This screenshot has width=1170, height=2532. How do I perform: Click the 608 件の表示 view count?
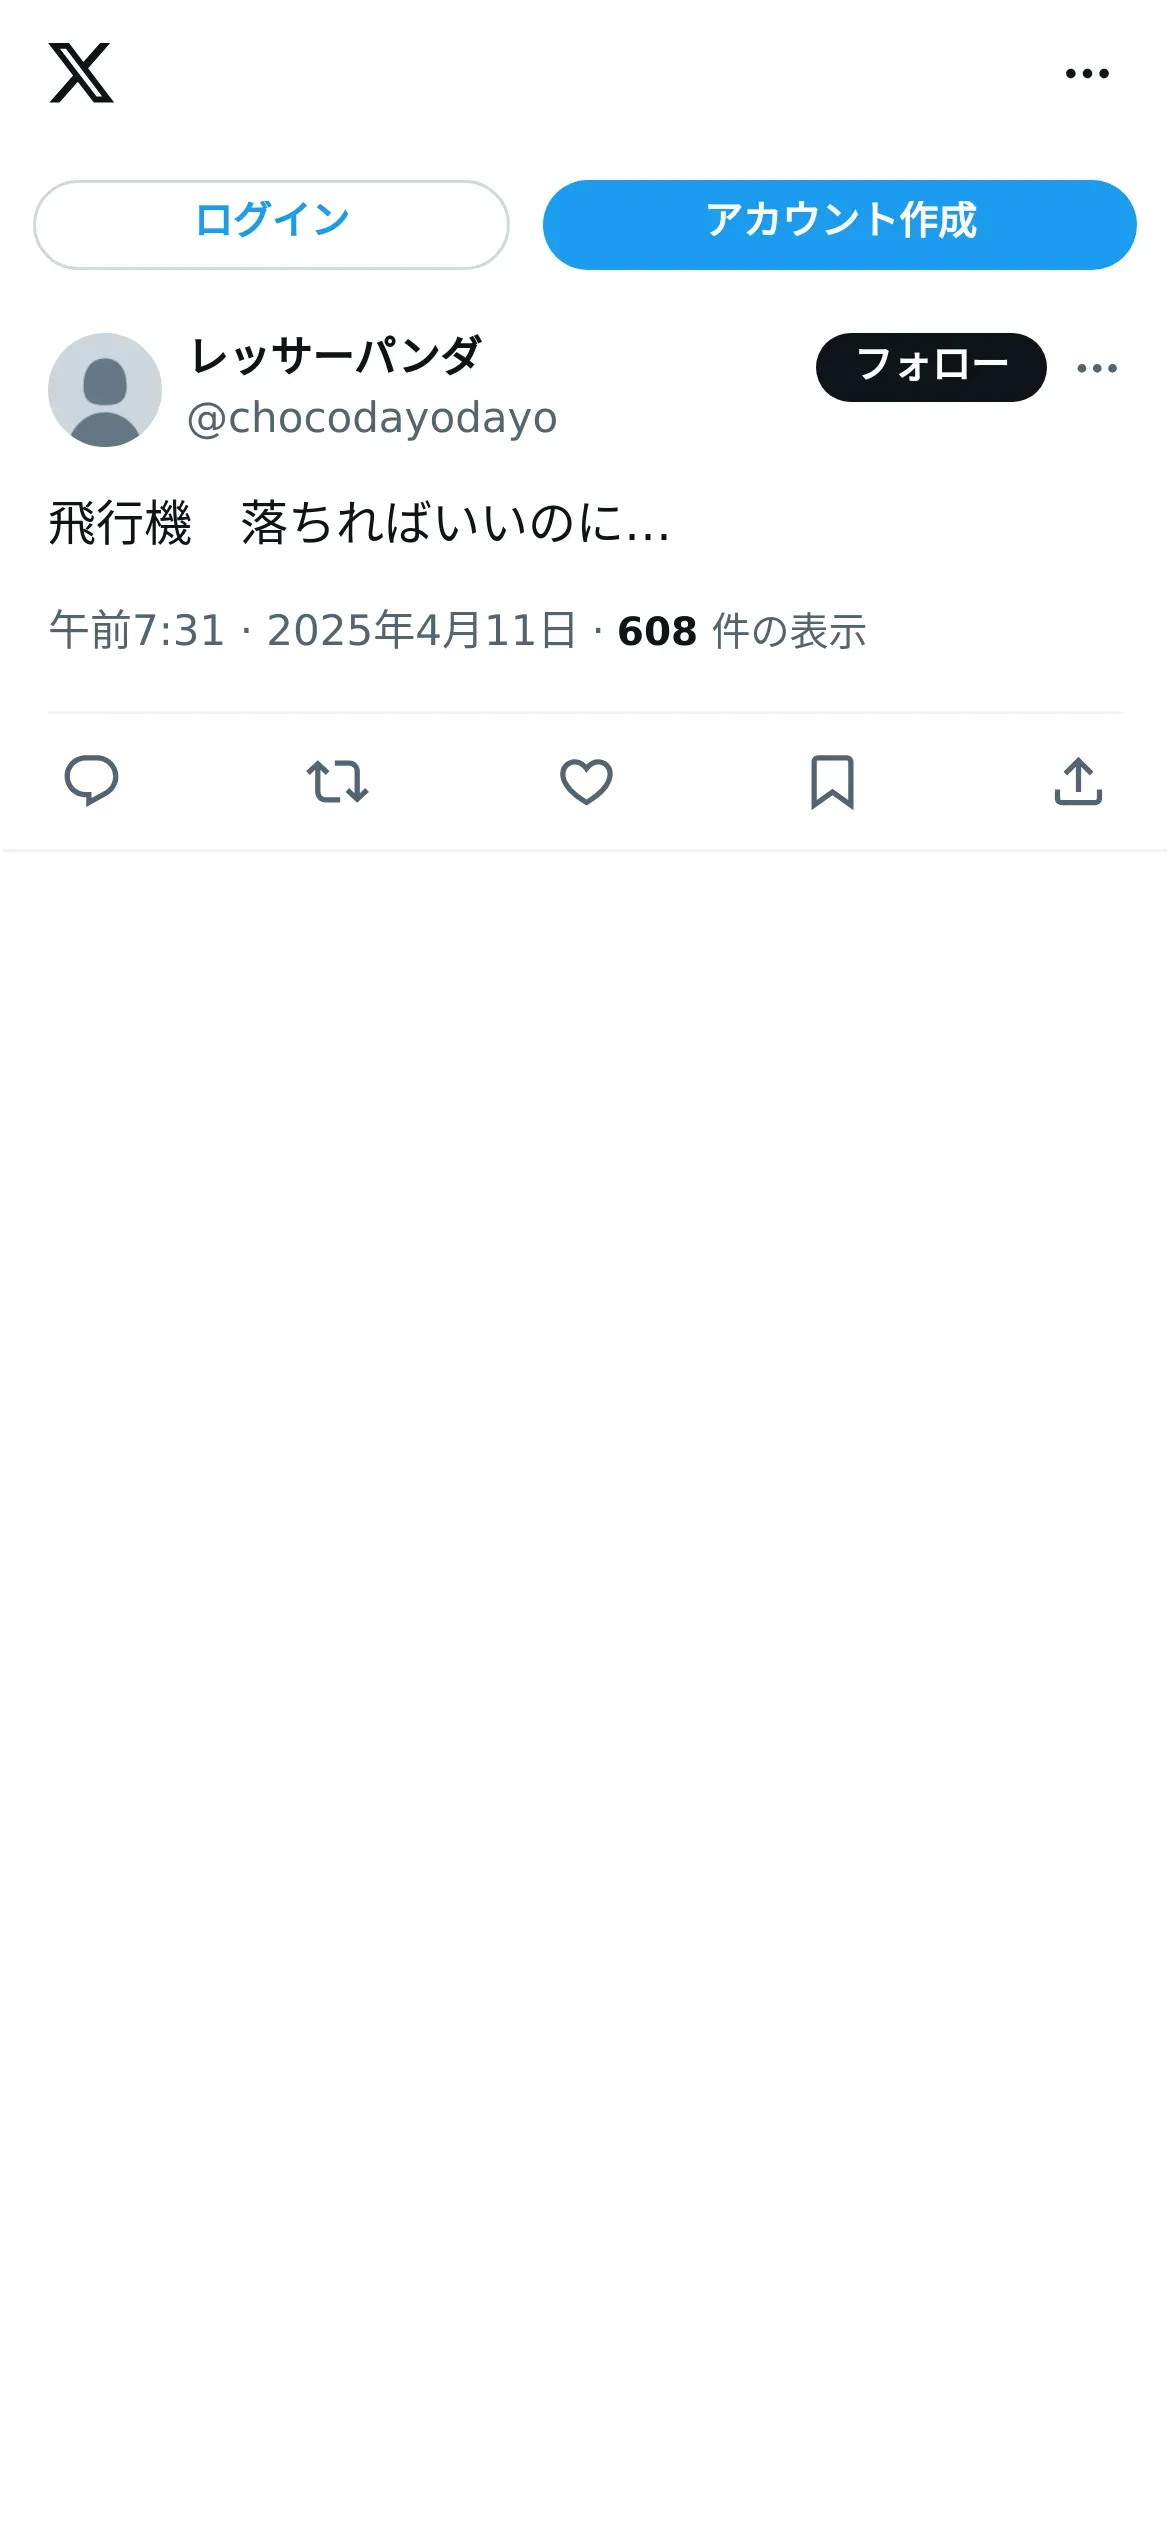(742, 631)
